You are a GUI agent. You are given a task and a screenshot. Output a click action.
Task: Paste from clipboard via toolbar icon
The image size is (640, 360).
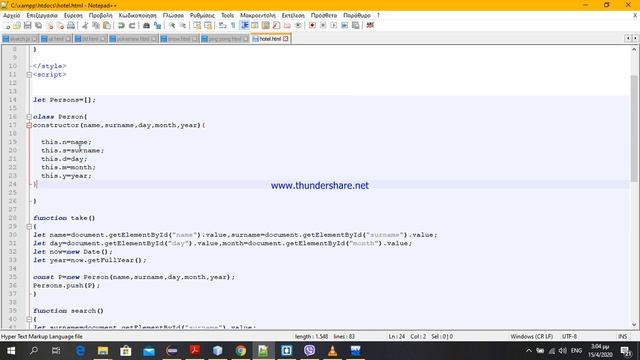click(x=107, y=25)
